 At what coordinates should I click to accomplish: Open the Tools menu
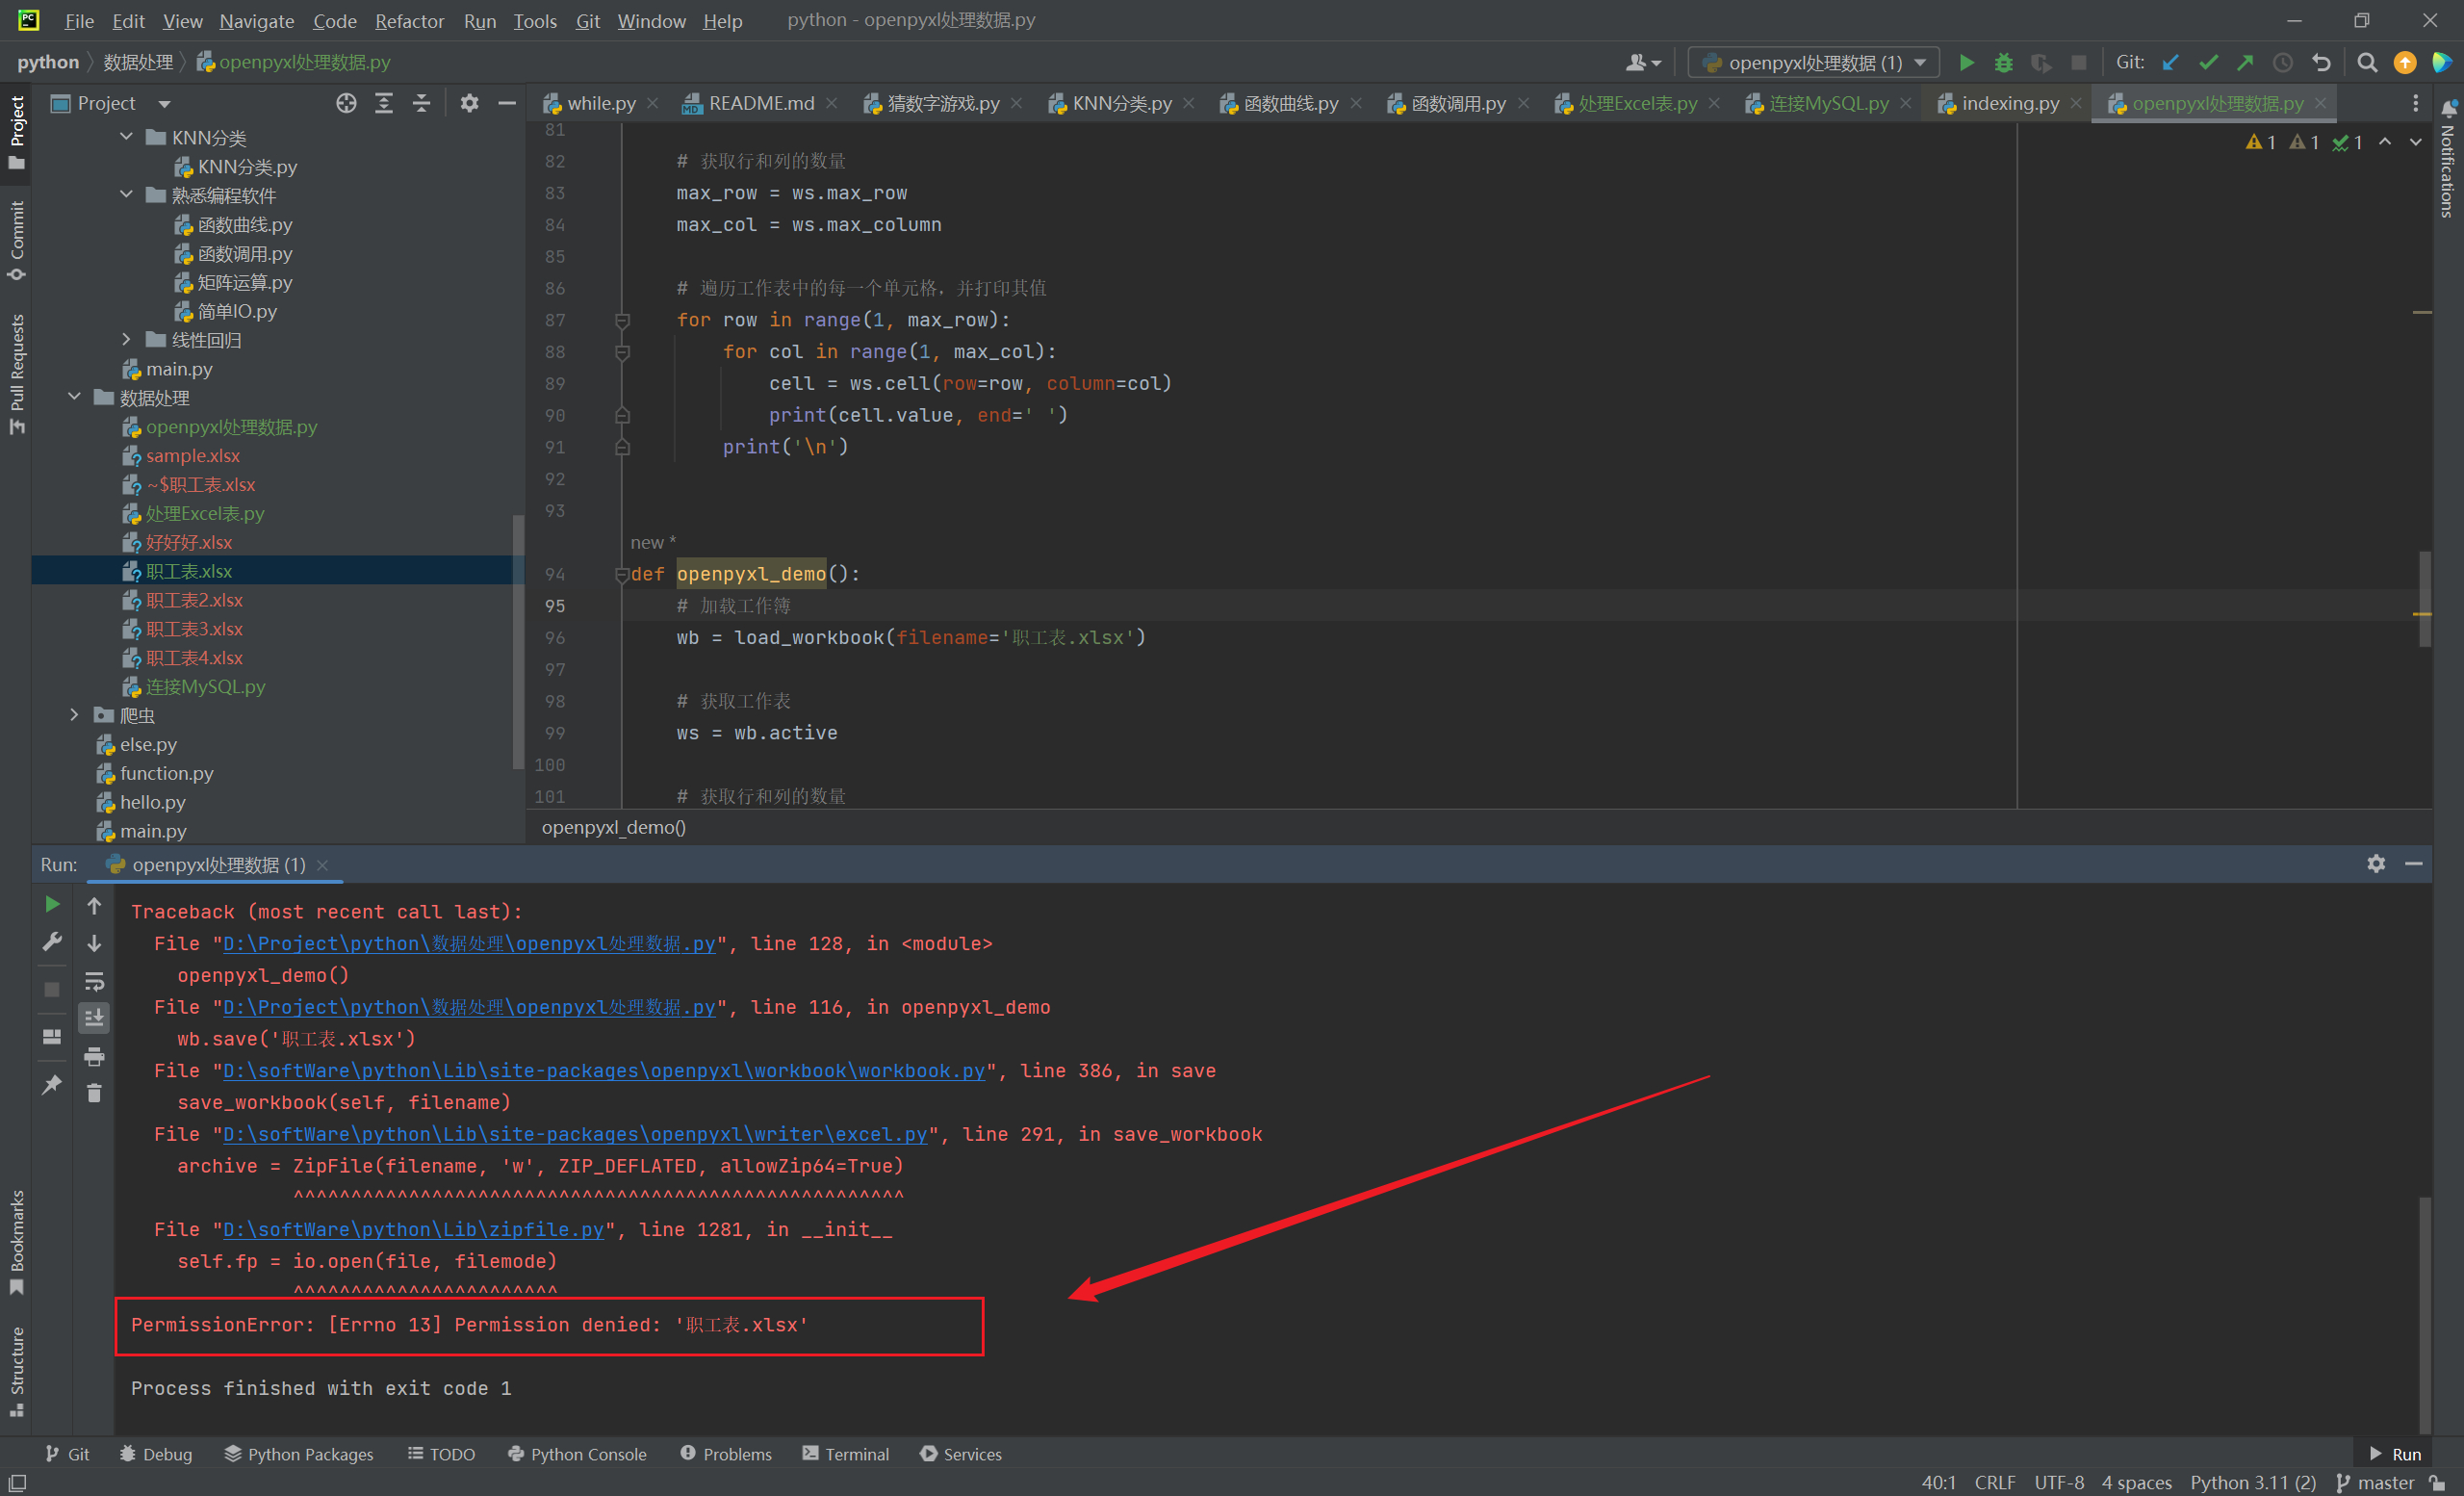[x=535, y=20]
